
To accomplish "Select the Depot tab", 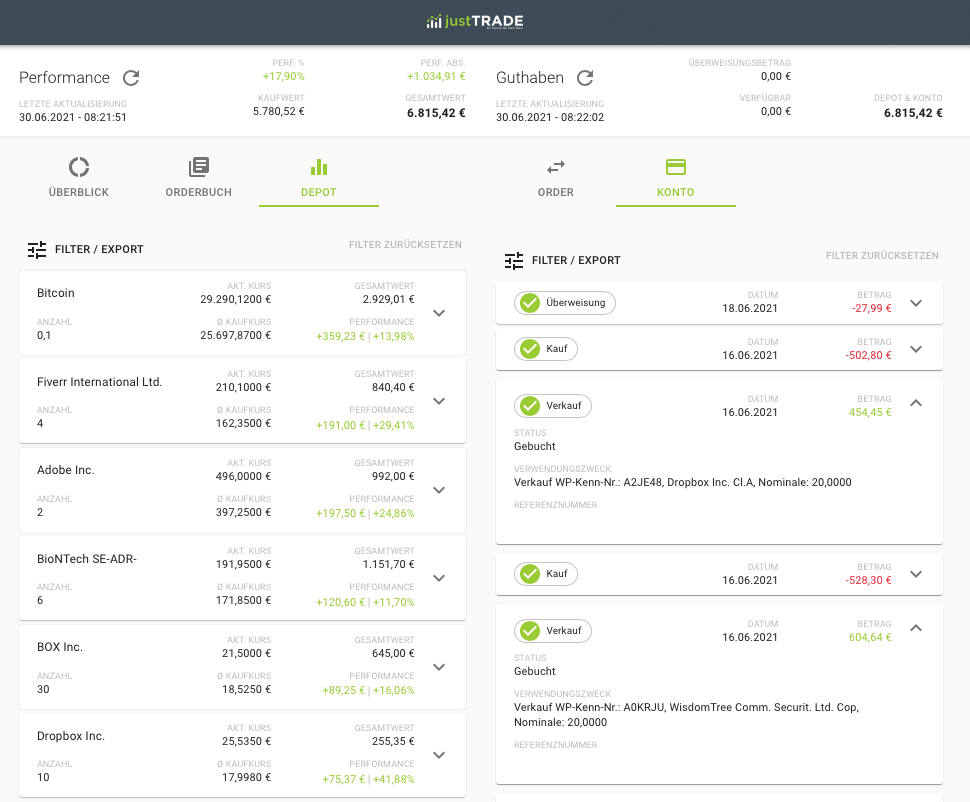I will click(x=319, y=178).
